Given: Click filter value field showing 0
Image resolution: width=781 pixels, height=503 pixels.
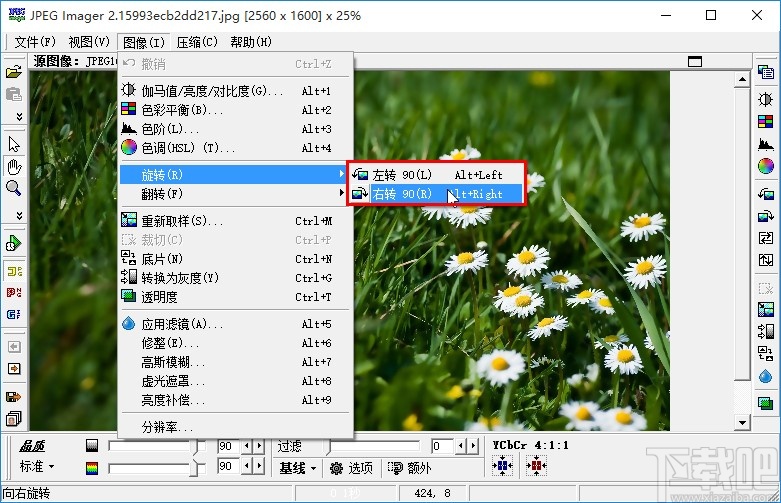Looking at the screenshot, I should [442, 446].
